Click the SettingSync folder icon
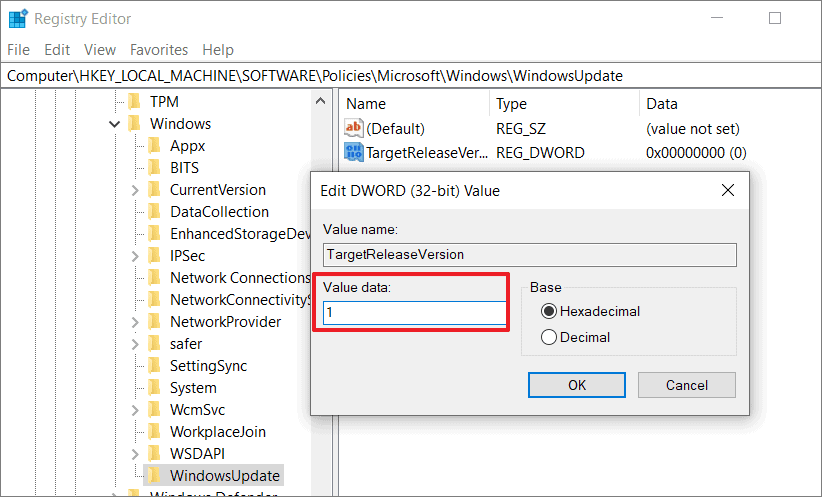The height and width of the screenshot is (497, 822). [155, 365]
